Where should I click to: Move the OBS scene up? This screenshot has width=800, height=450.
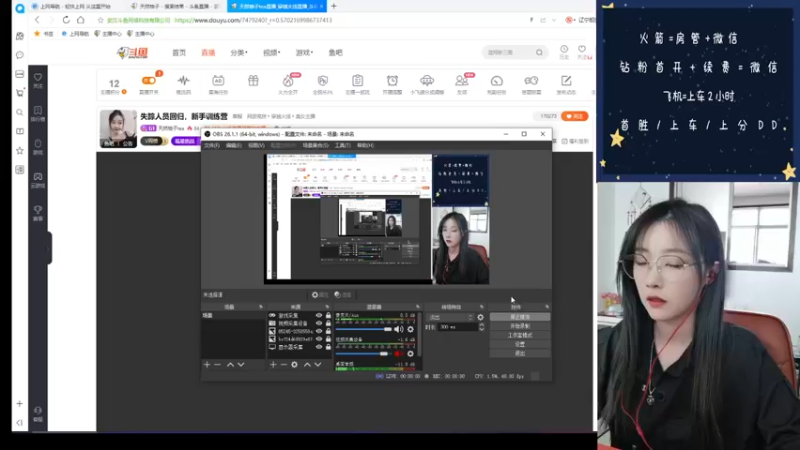pyautogui.click(x=230, y=365)
